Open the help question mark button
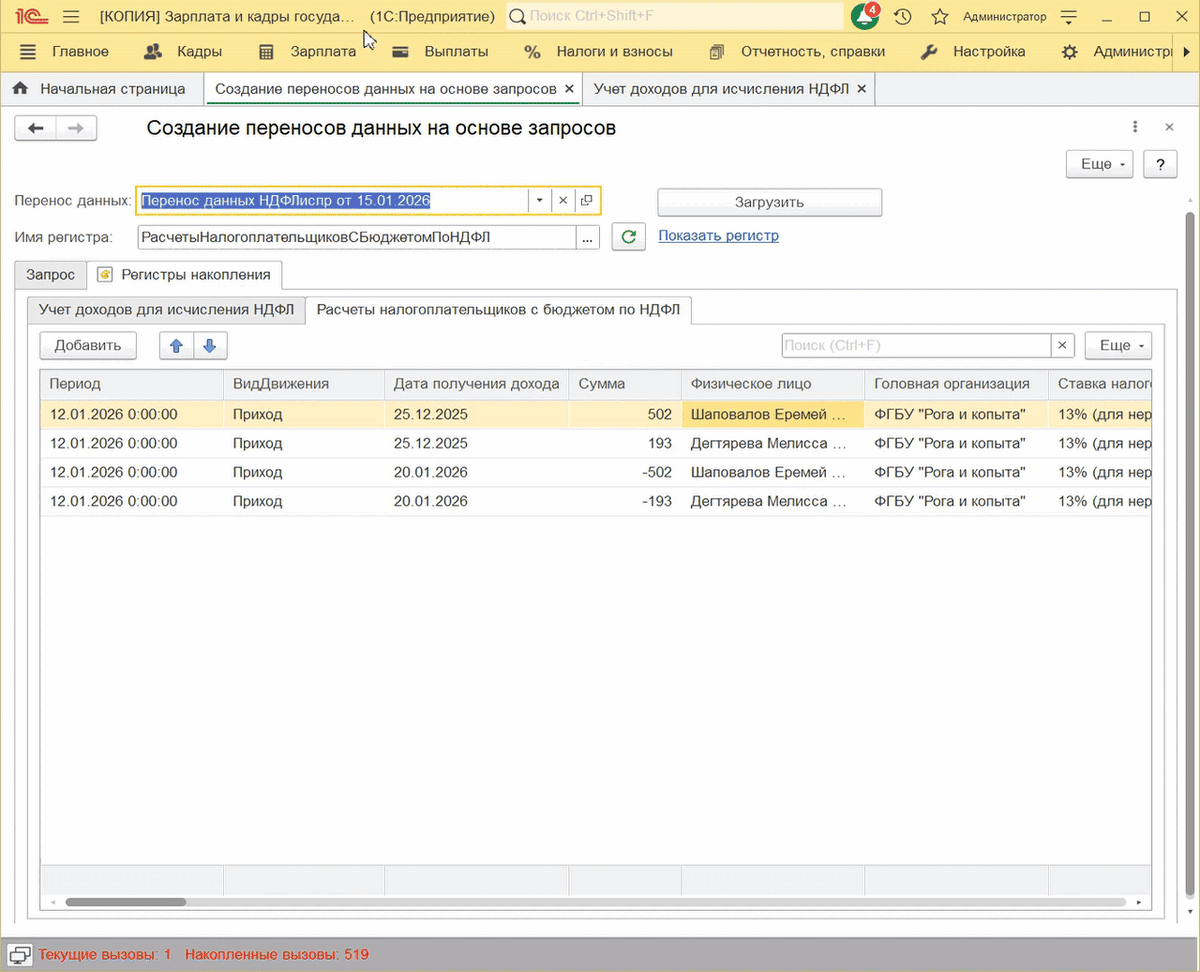The image size is (1200, 972). coord(1160,164)
